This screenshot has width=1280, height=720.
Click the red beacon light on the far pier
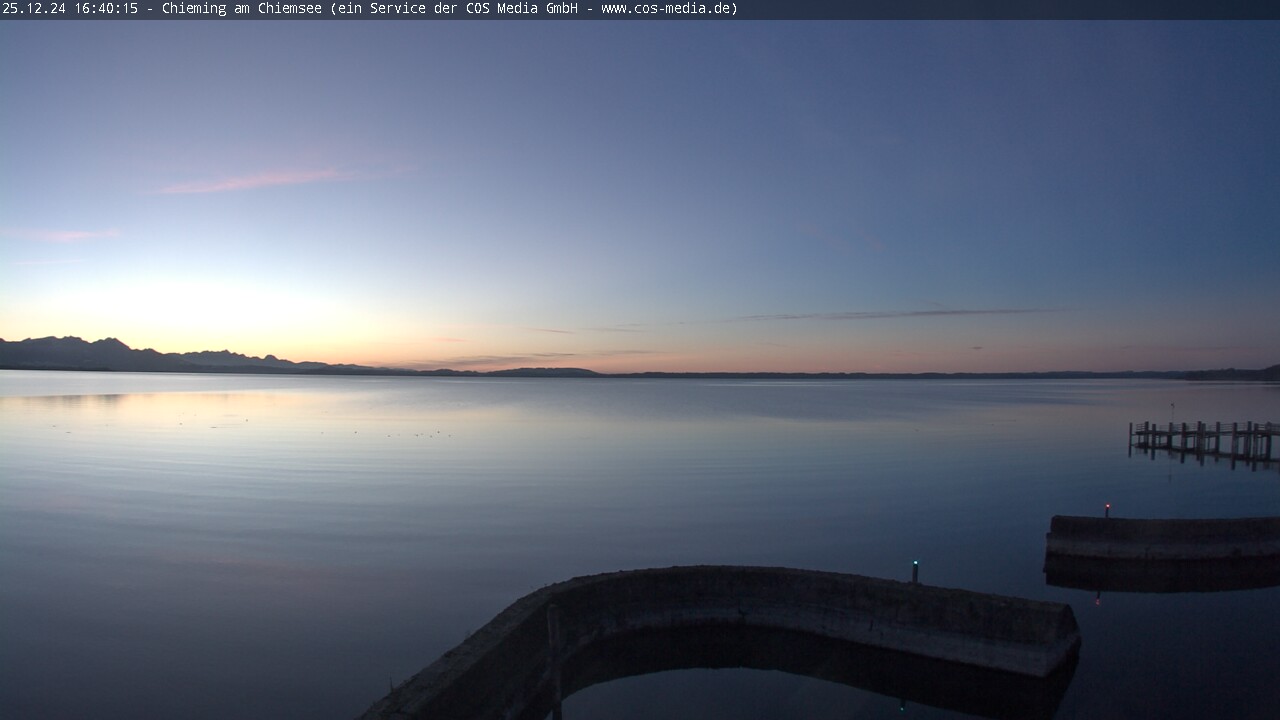1107,508
